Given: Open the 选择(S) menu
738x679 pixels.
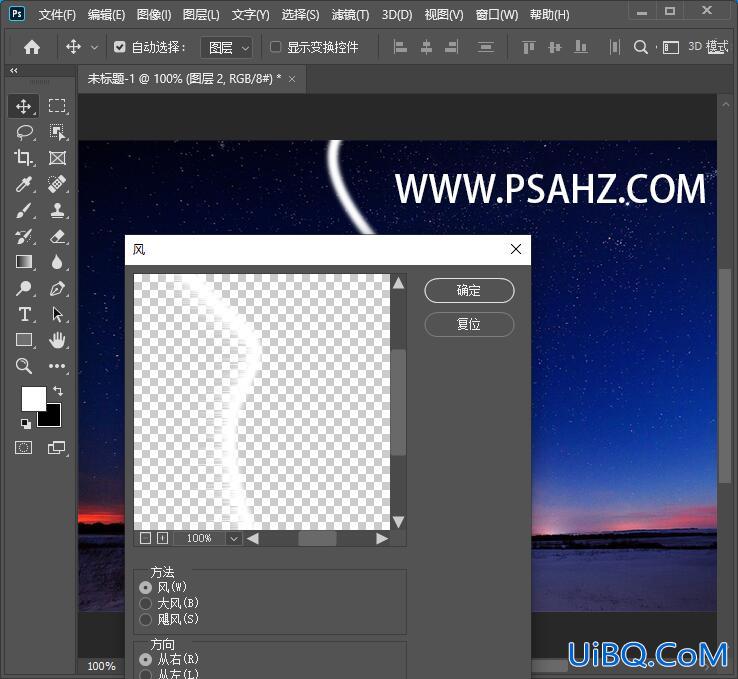Looking at the screenshot, I should tap(300, 15).
